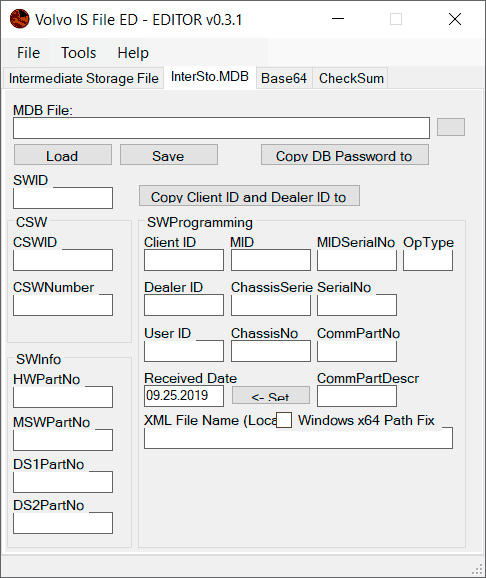Click the ChassisNo input field

(x=271, y=351)
